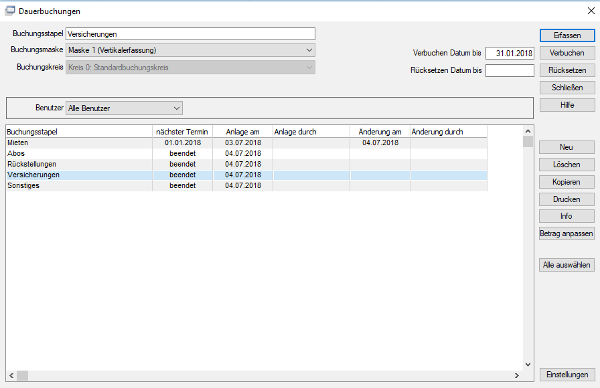Click the vertical scrollbar up arrow

[528, 131]
